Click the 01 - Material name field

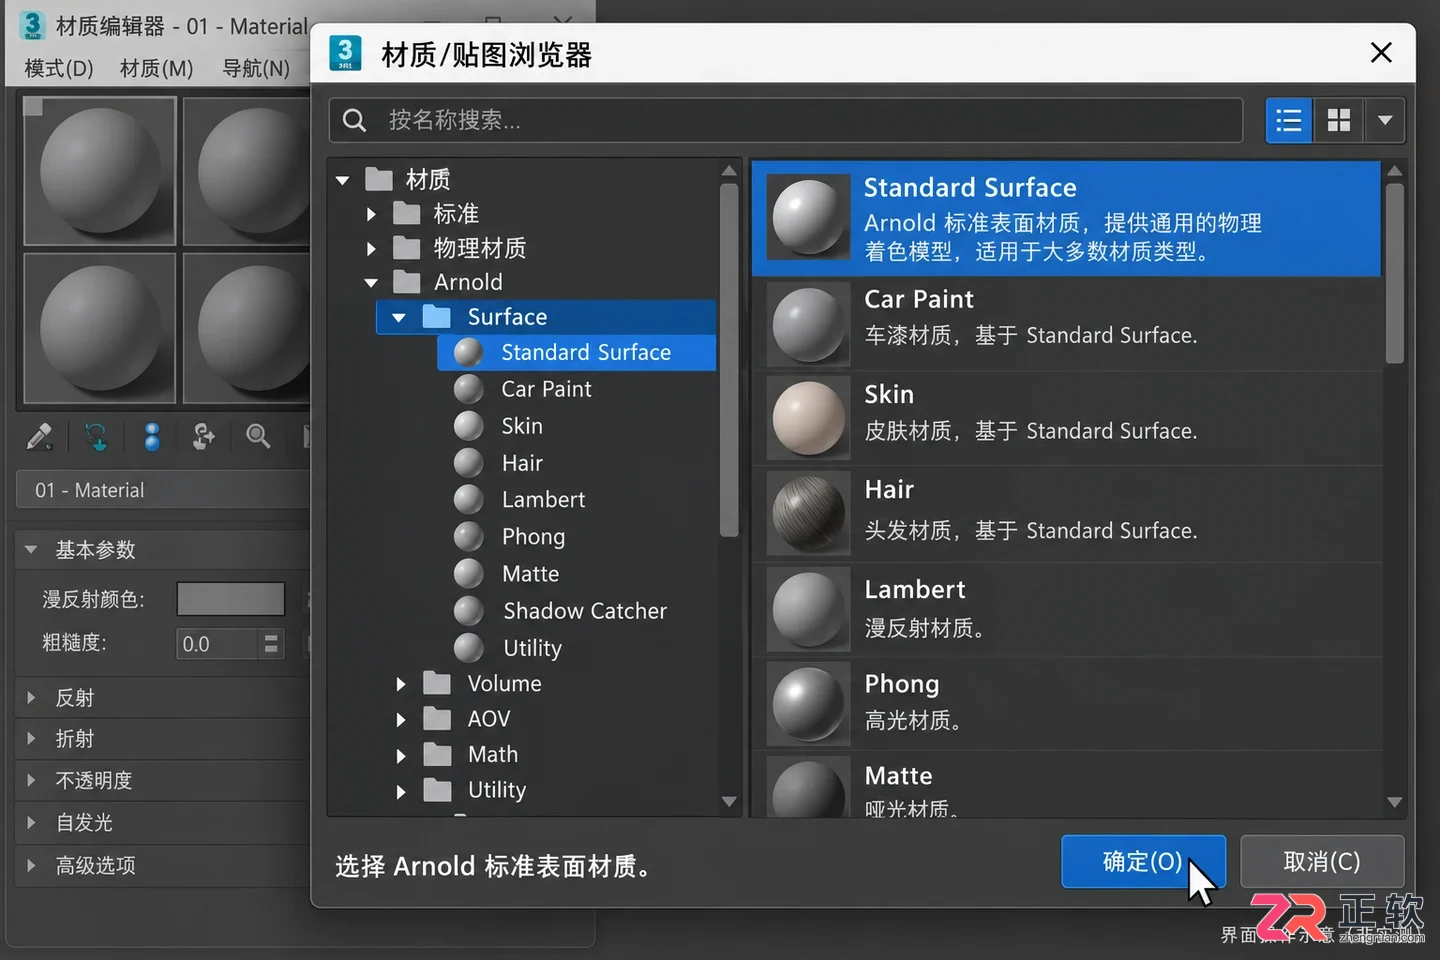pos(165,491)
